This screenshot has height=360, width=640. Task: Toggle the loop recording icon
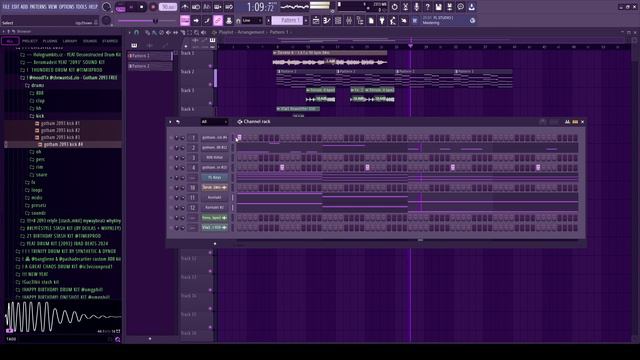click(229, 7)
